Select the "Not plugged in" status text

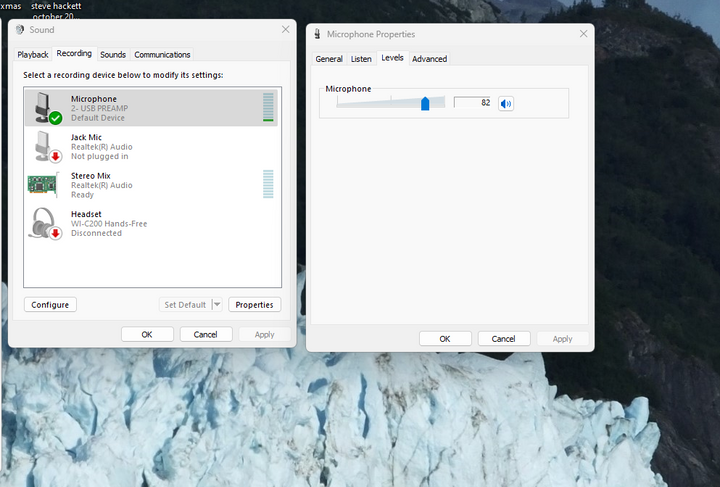tap(100, 157)
